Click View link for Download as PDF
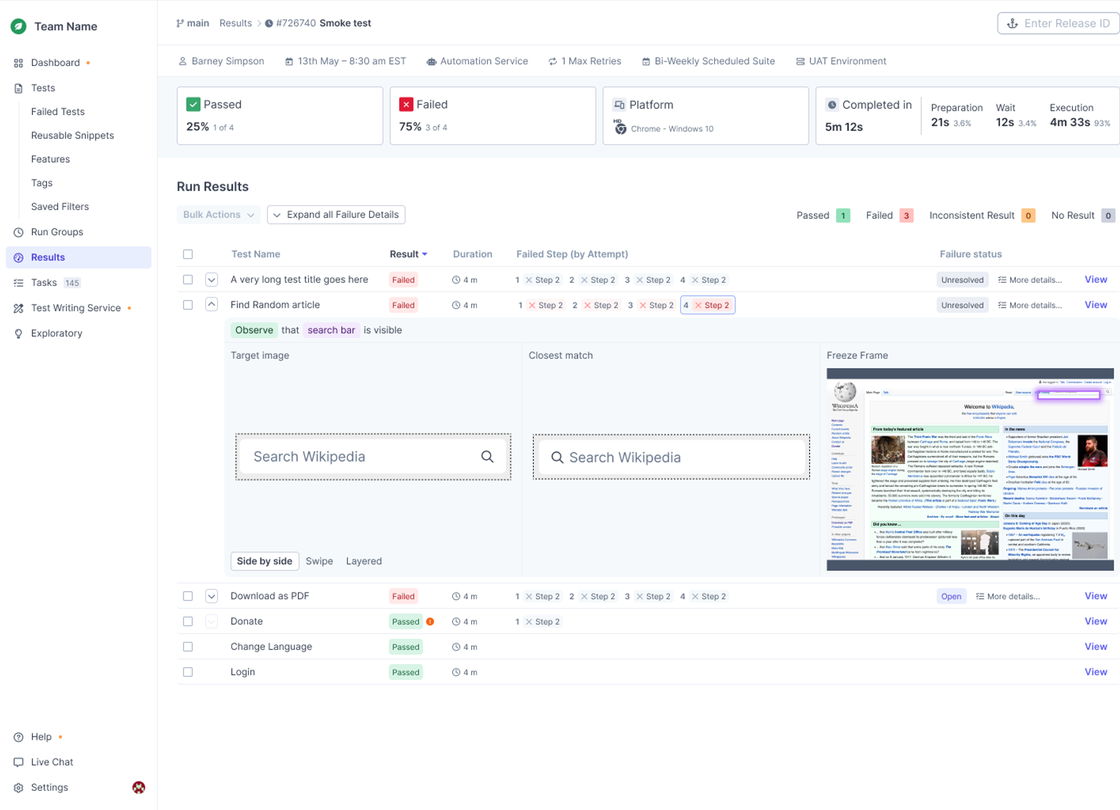The width and height of the screenshot is (1120, 810). [x=1095, y=596]
